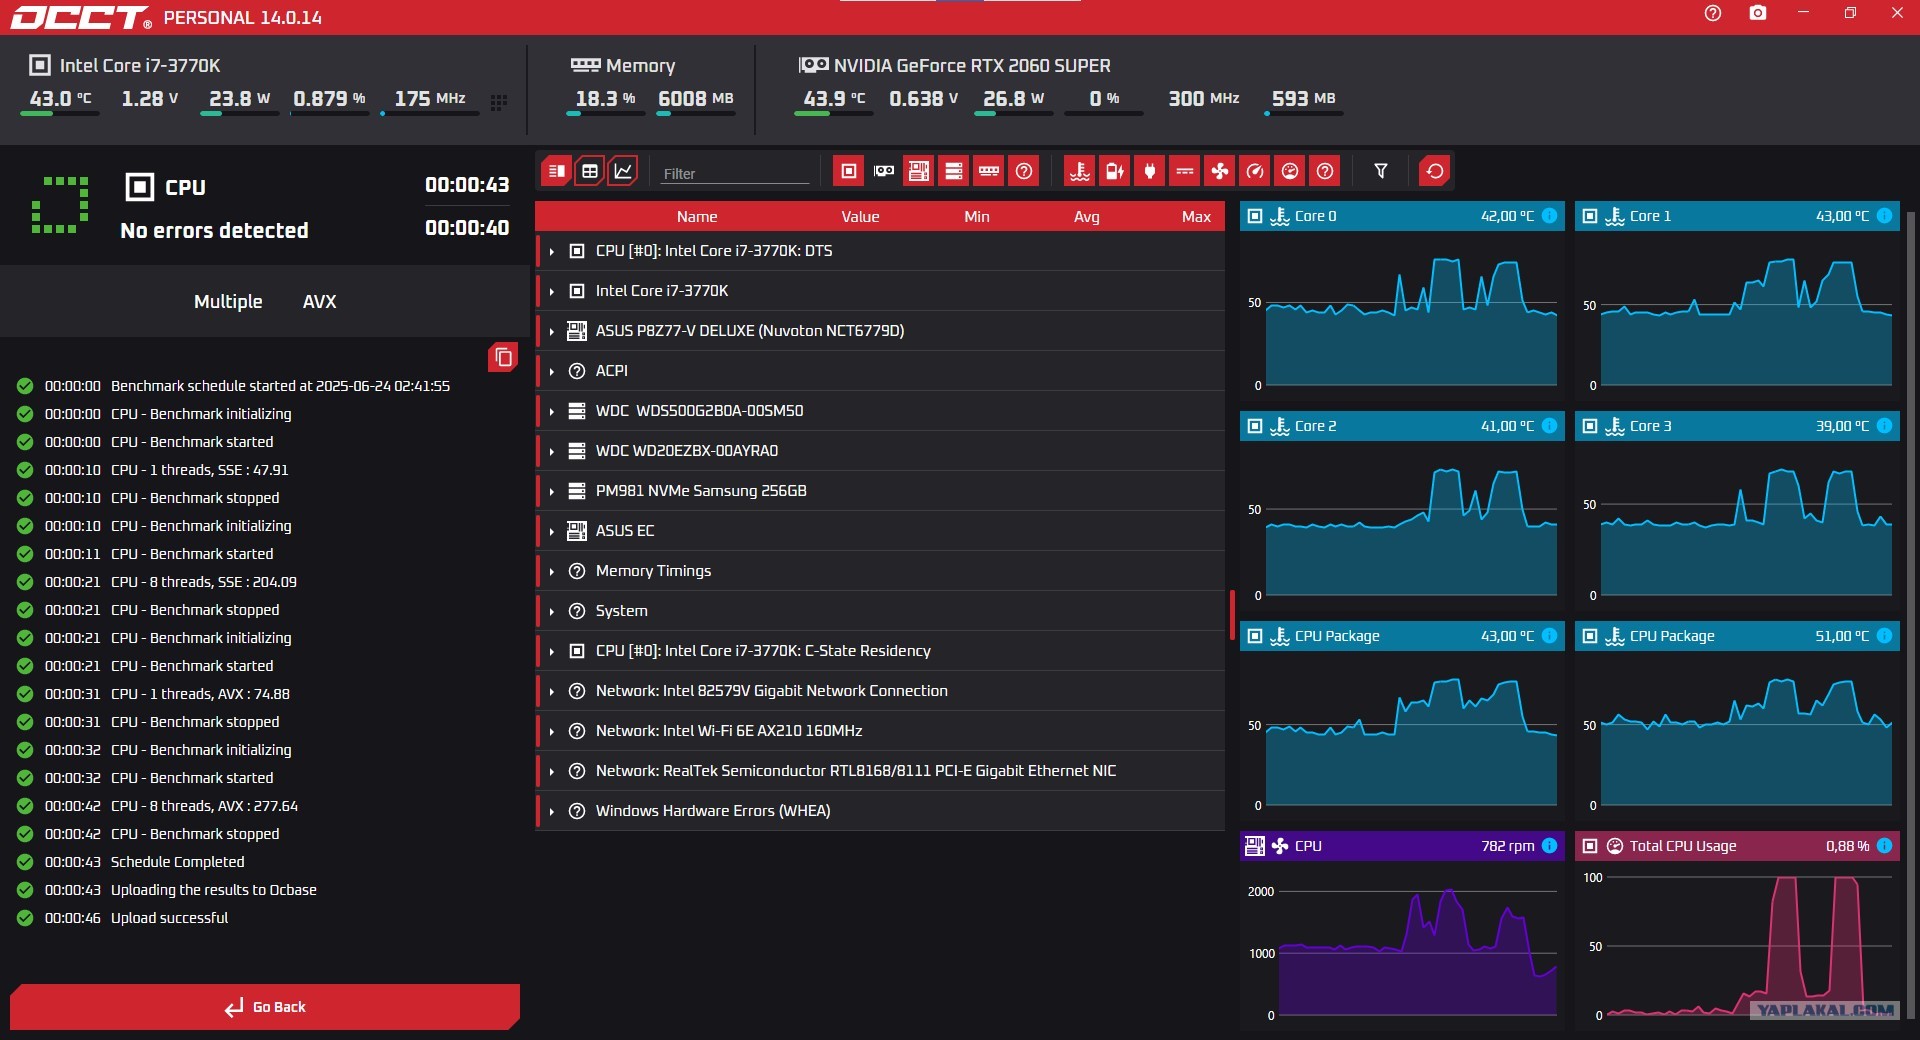This screenshot has height=1040, width=1920.
Task: Expand the C-State Residency group
Action: 551,651
